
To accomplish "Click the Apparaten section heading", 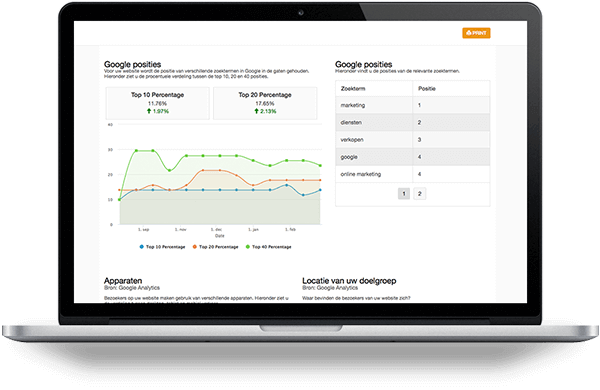I will 123,281.
